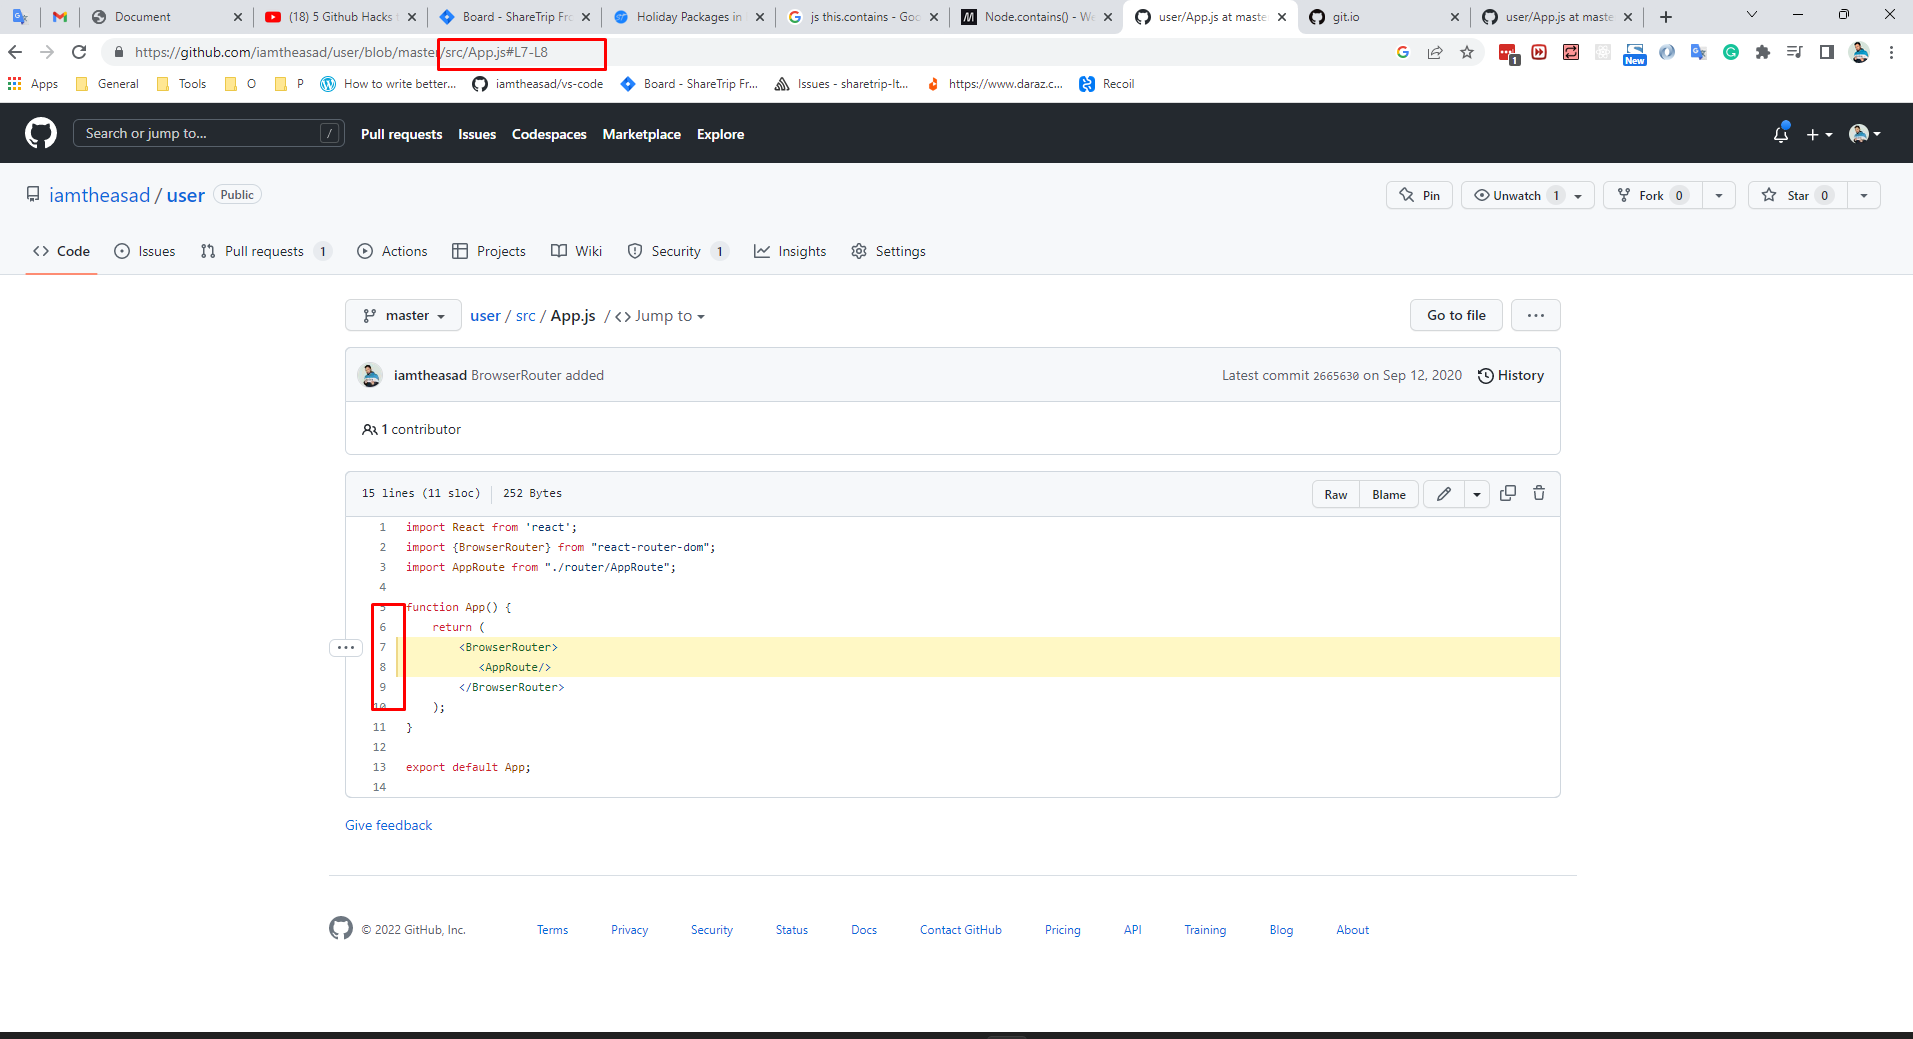This screenshot has width=1913, height=1039.
Task: Click the GitHub logo in the header
Action: 39,132
